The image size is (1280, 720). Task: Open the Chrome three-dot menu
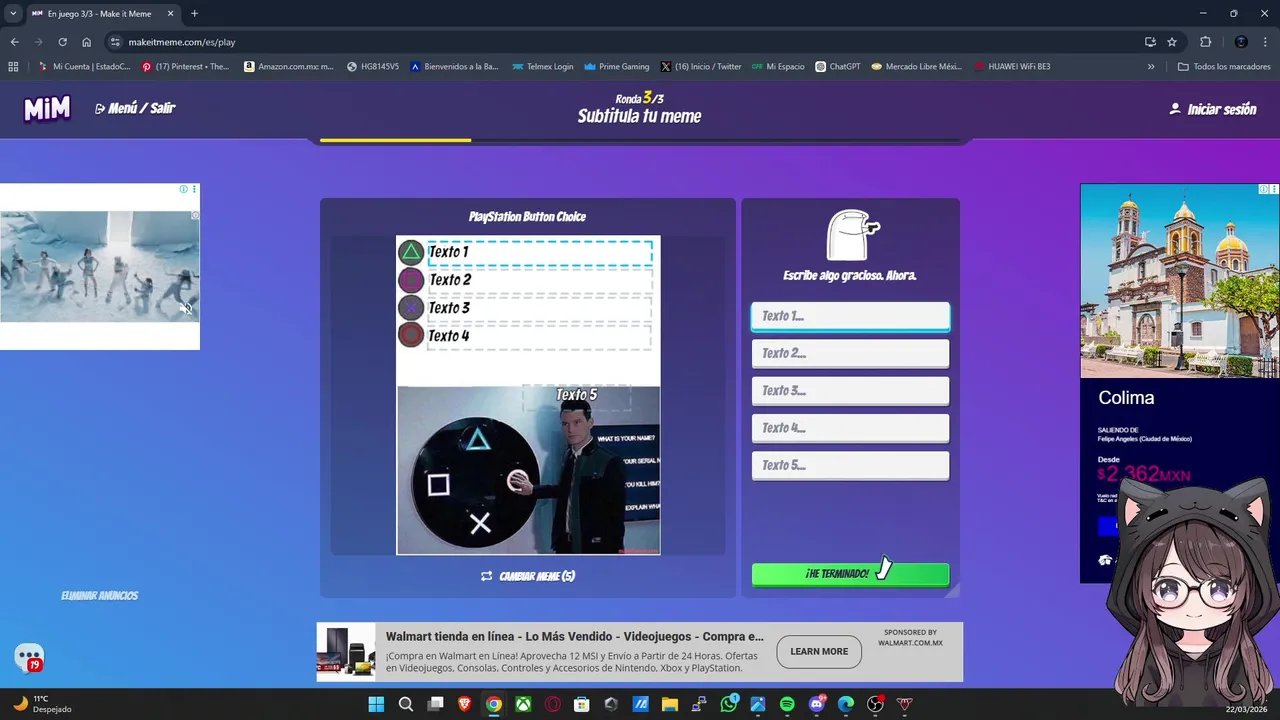(x=1266, y=42)
